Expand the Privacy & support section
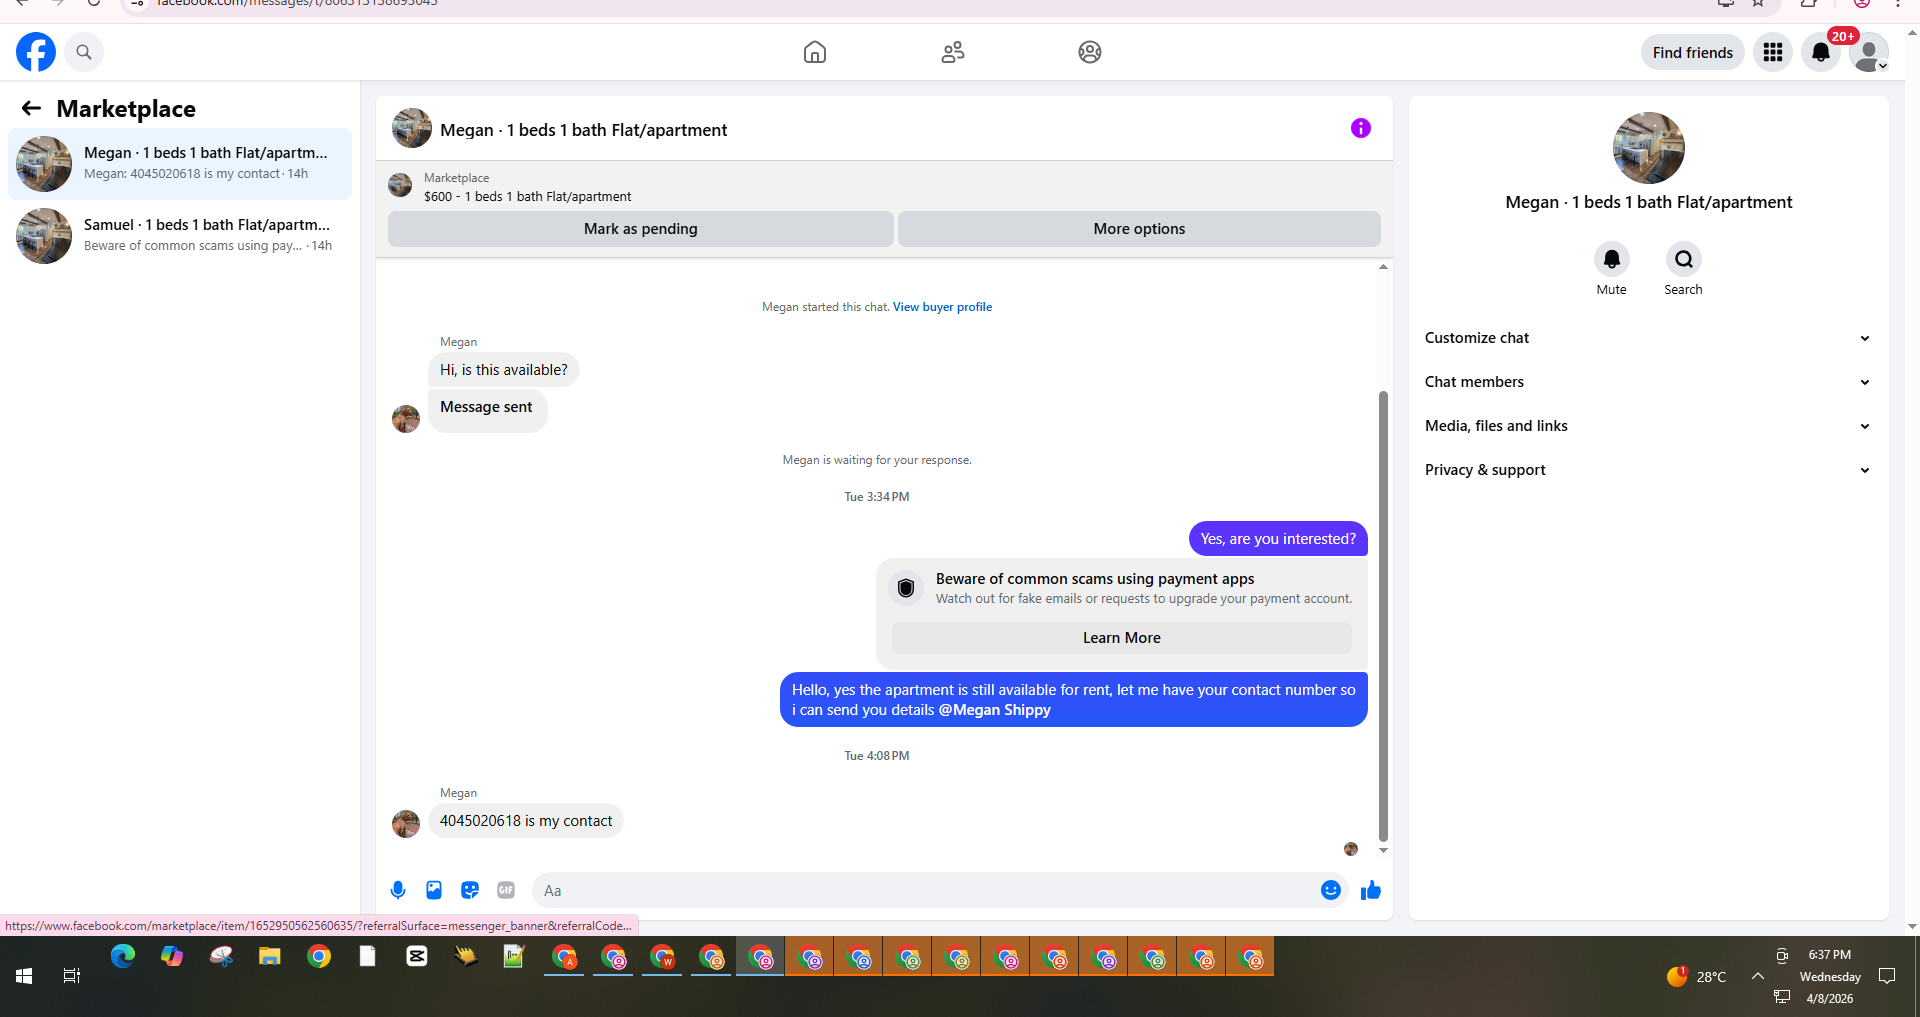The image size is (1920, 1017). tap(1648, 470)
